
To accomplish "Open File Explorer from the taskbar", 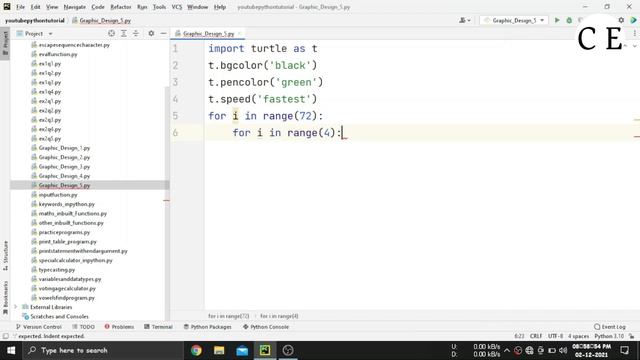I will pyautogui.click(x=219, y=350).
